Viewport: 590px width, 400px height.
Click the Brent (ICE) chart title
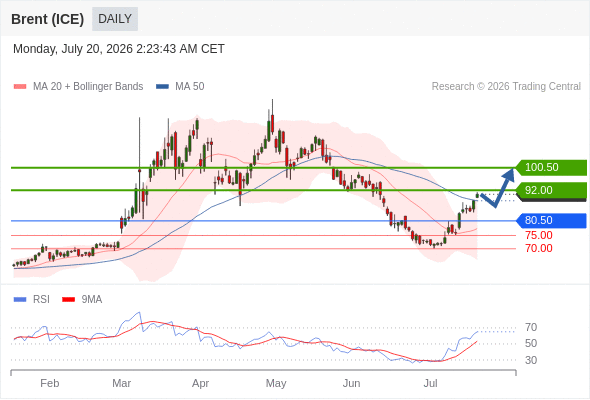click(47, 19)
